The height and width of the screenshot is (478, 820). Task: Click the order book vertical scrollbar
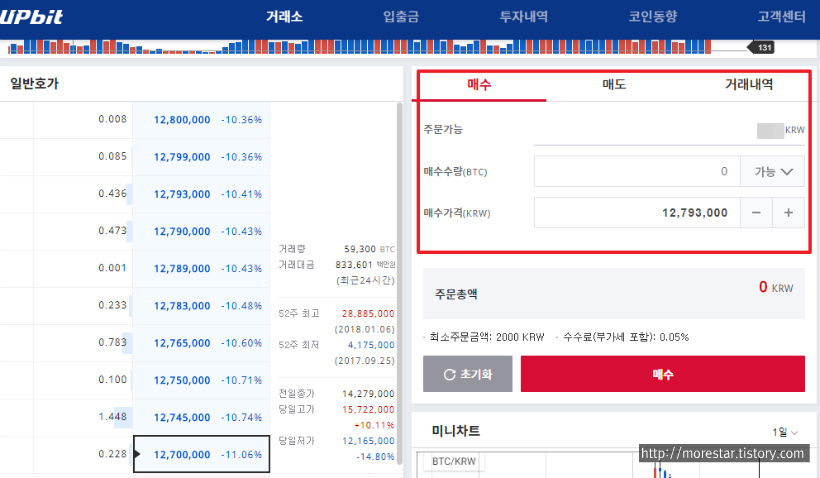(400, 282)
